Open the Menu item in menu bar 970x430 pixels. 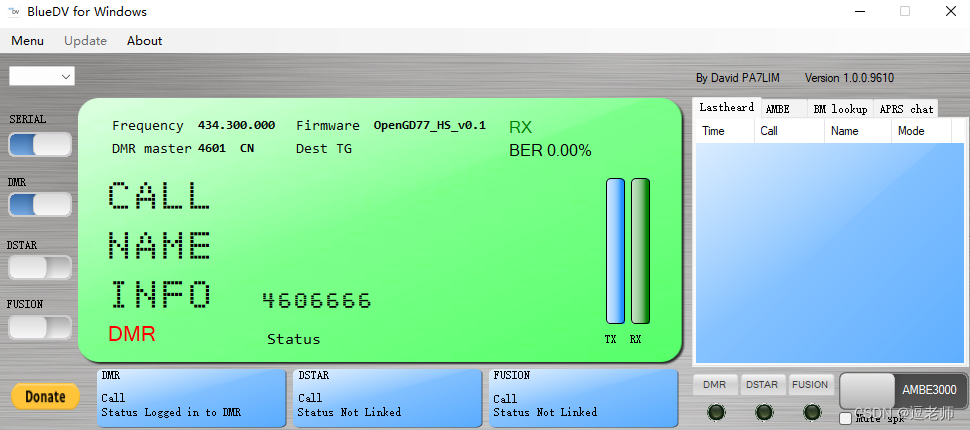pos(27,41)
